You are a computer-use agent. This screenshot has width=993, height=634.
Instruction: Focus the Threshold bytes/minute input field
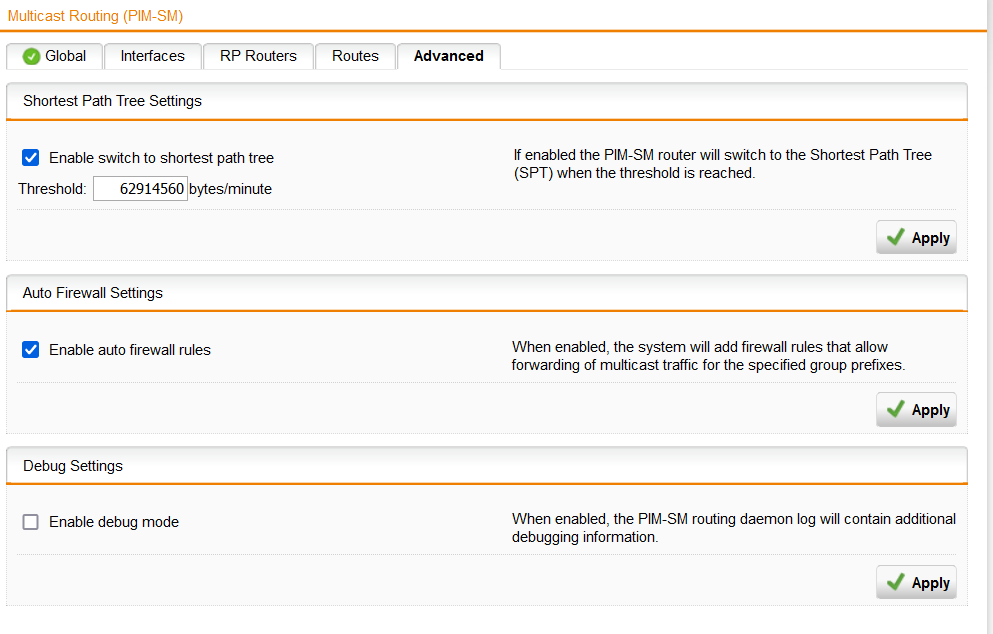[141, 189]
